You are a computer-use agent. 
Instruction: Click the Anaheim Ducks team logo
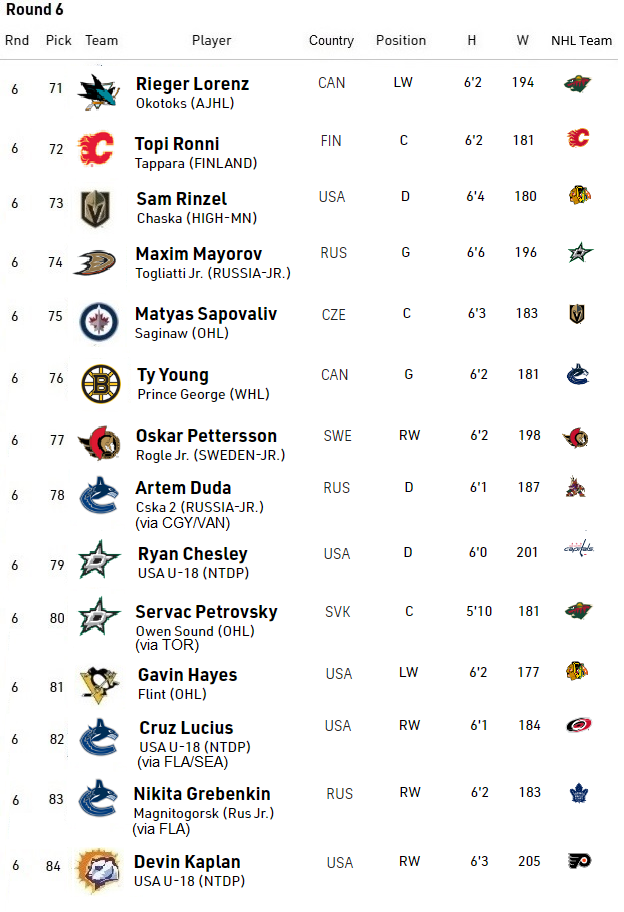[x=99, y=261]
